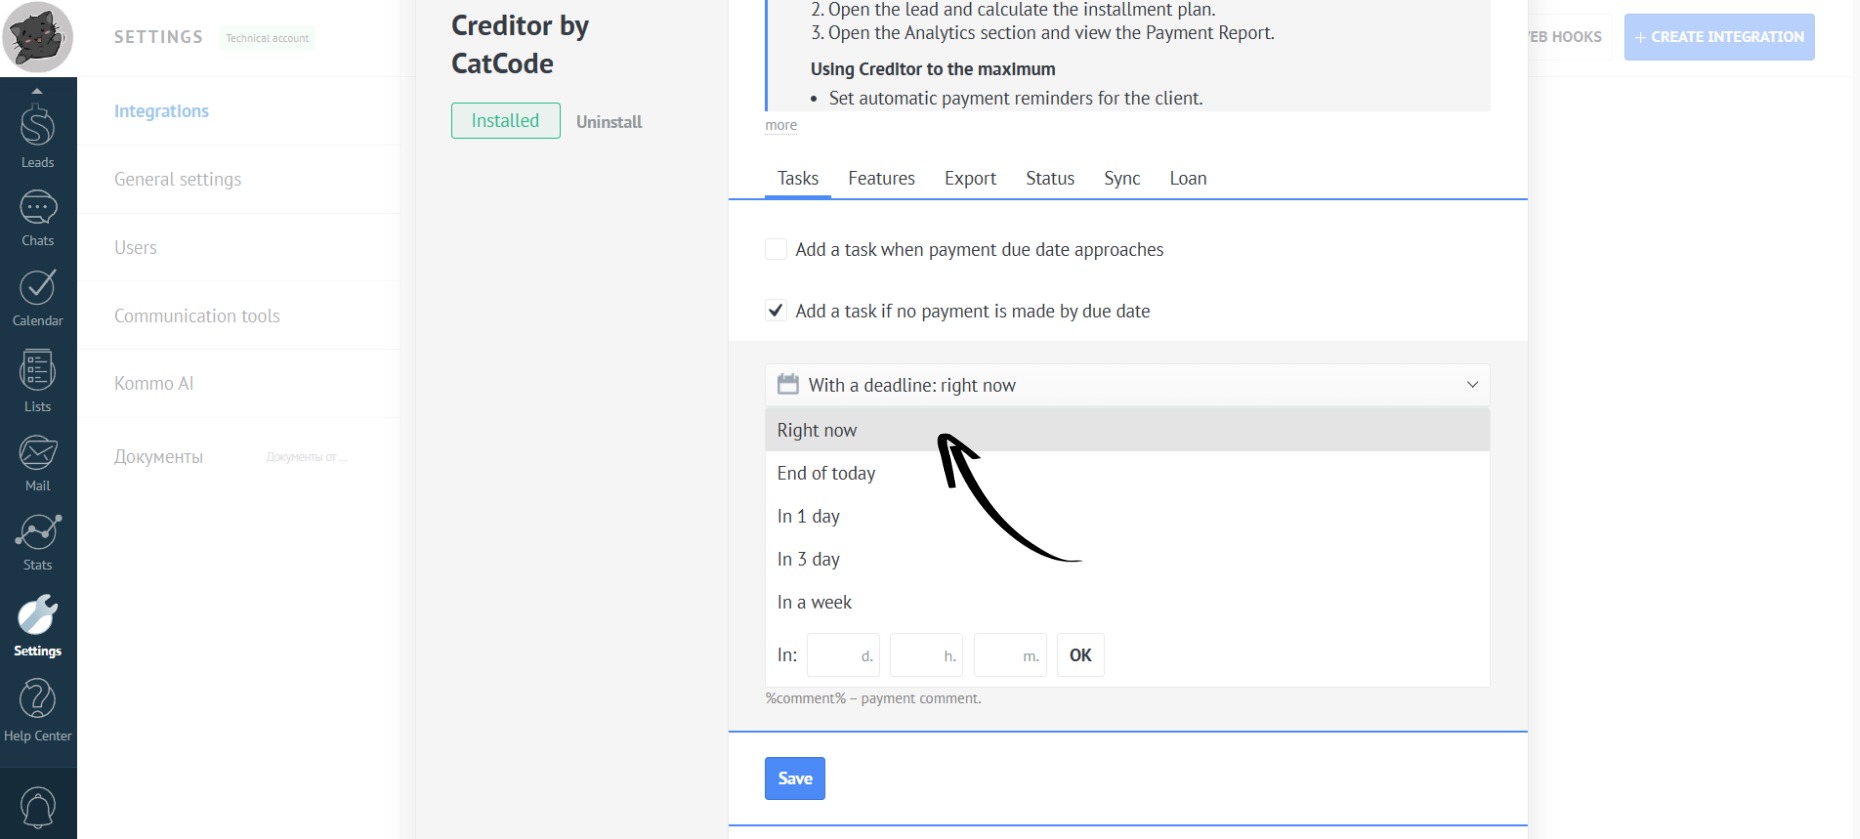
Task: Choose 'In a week' deadline option
Action: tap(814, 603)
